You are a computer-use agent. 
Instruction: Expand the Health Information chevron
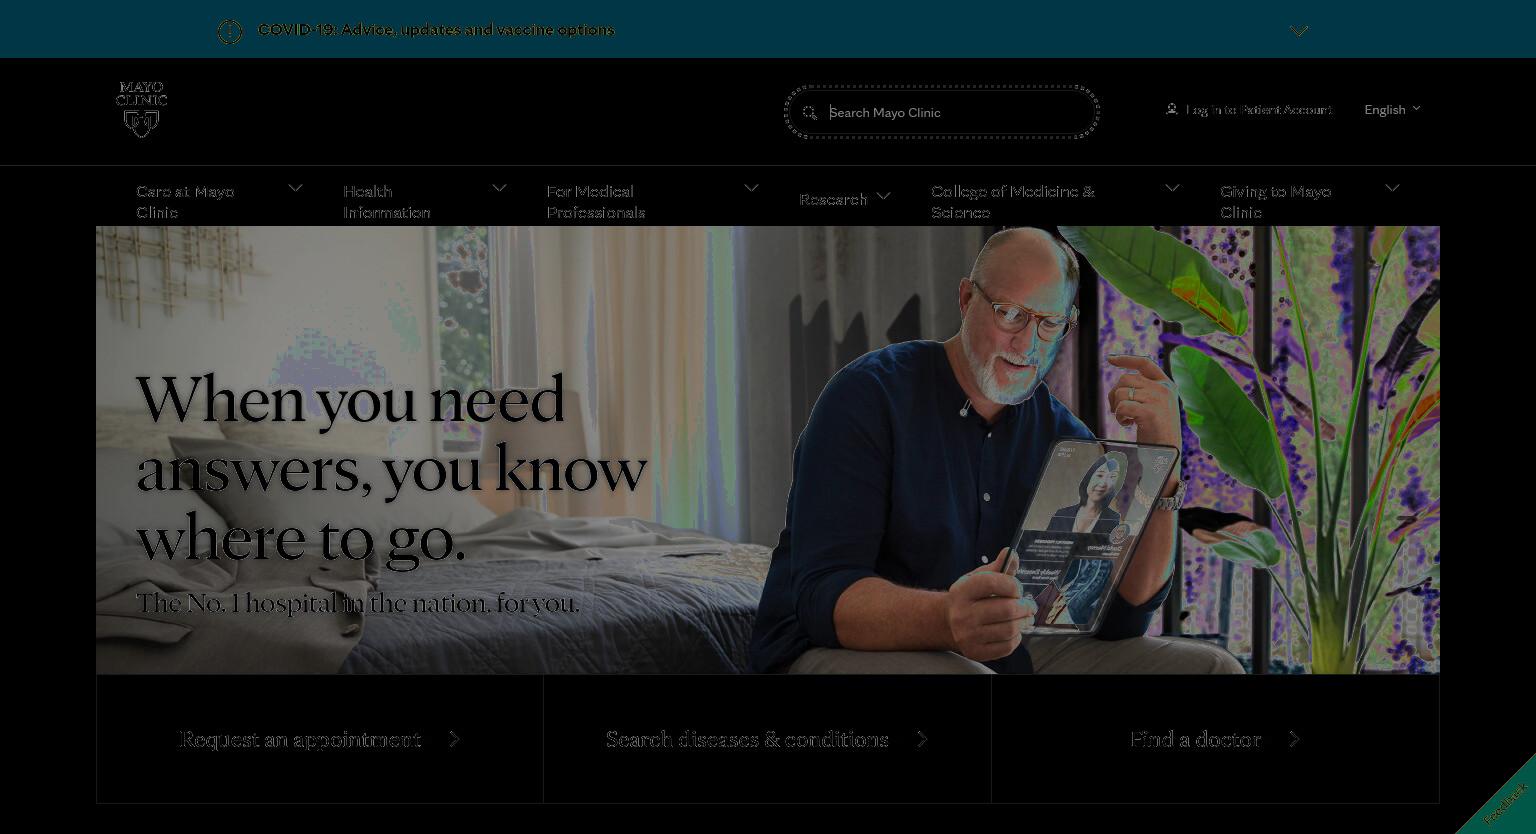coord(499,188)
